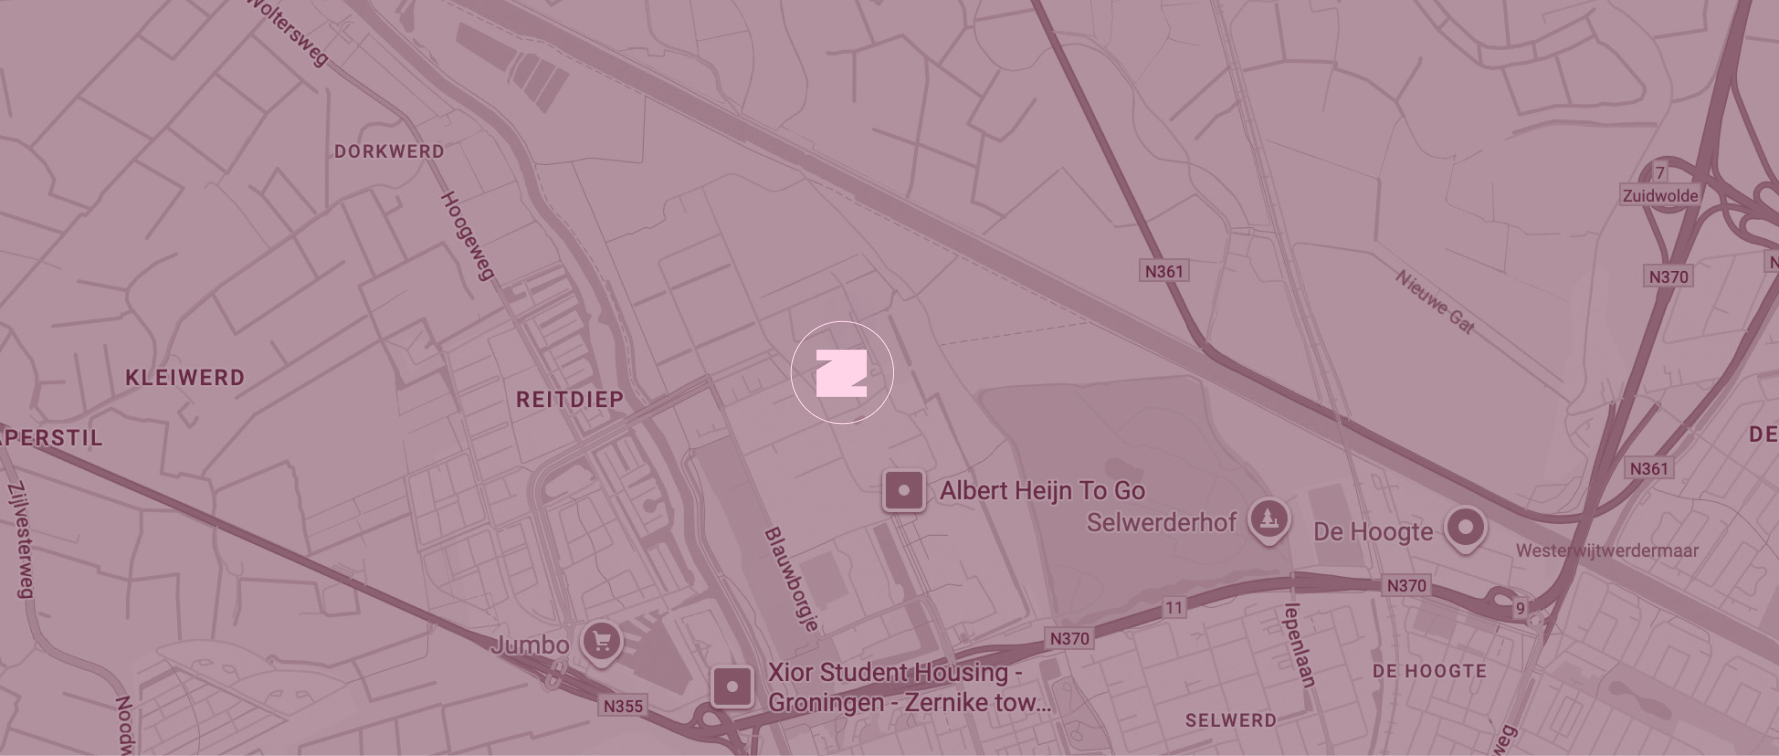Click the KLEIWERD area label

pyautogui.click(x=185, y=378)
